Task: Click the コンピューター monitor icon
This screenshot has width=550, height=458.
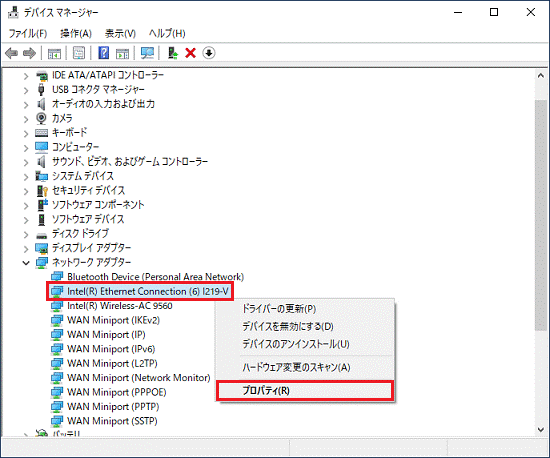Action: point(41,147)
